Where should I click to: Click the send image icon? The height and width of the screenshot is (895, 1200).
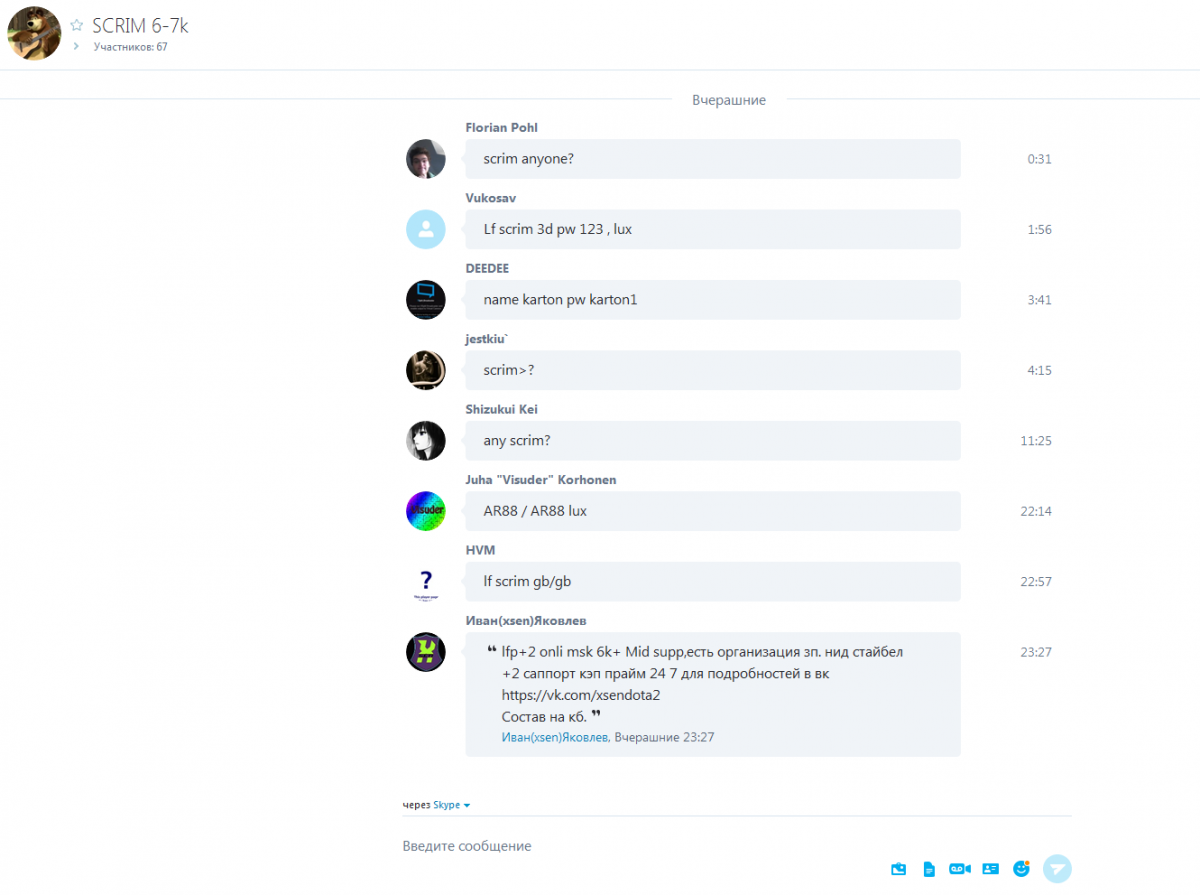pos(898,869)
